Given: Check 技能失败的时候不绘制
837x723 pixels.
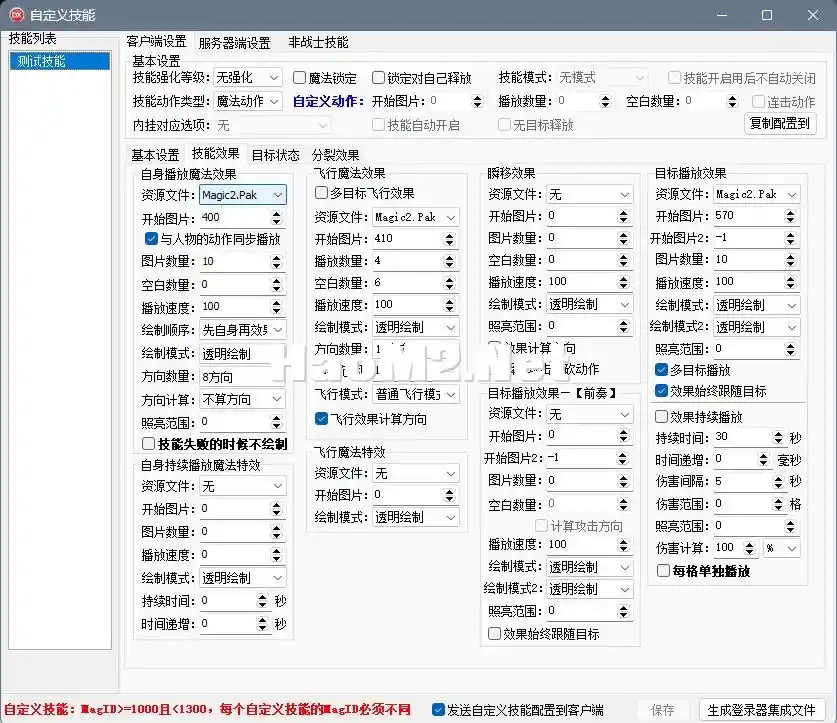Looking at the screenshot, I should [x=215, y=444].
